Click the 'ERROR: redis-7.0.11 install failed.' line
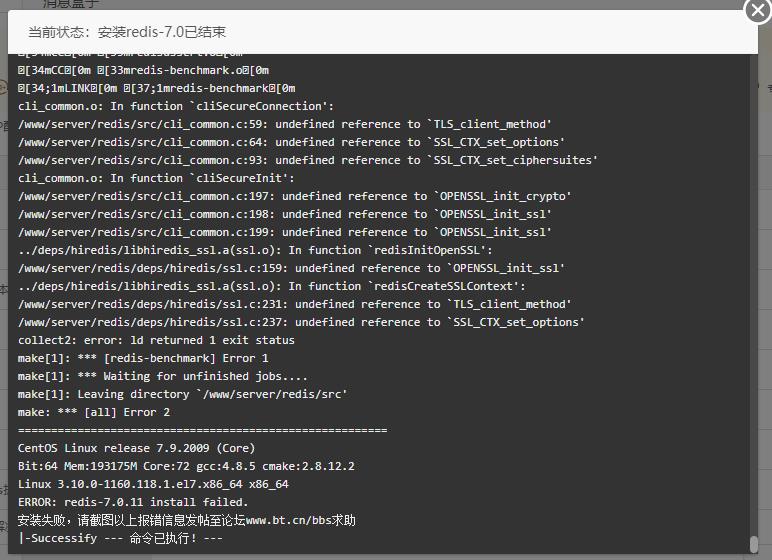The image size is (772, 560). [x=133, y=502]
